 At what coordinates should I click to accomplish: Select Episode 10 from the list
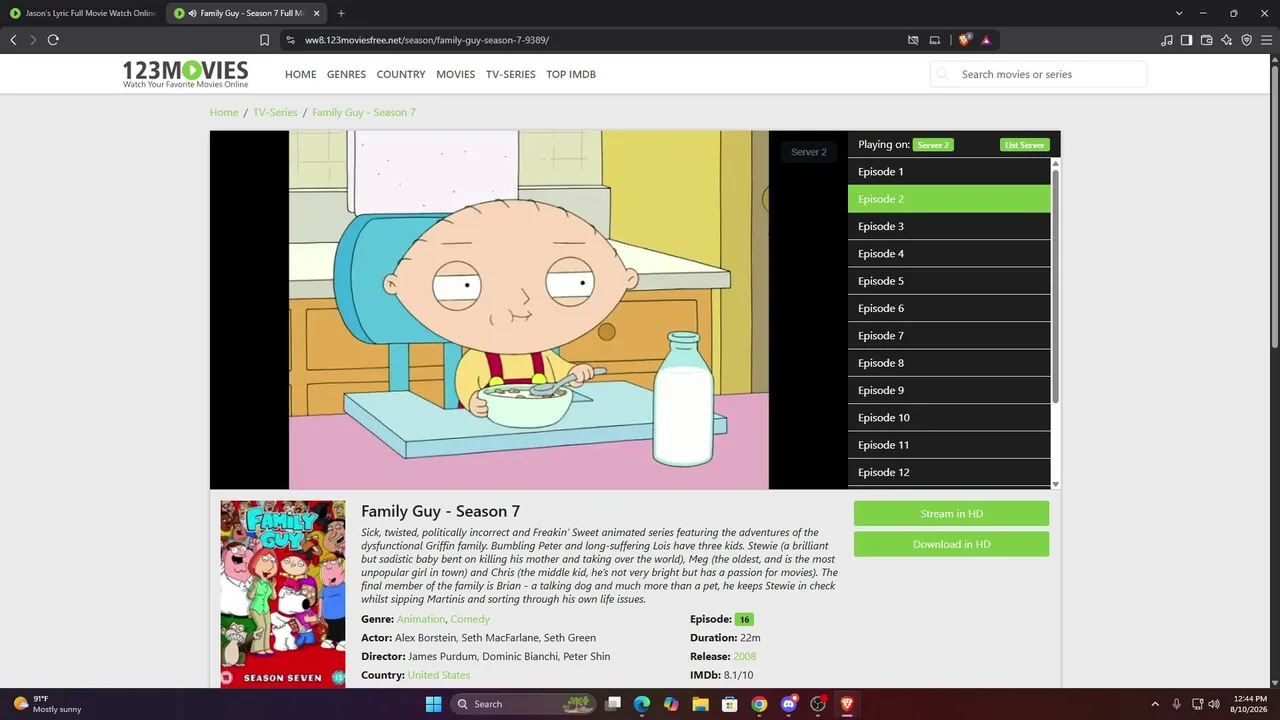pos(949,418)
